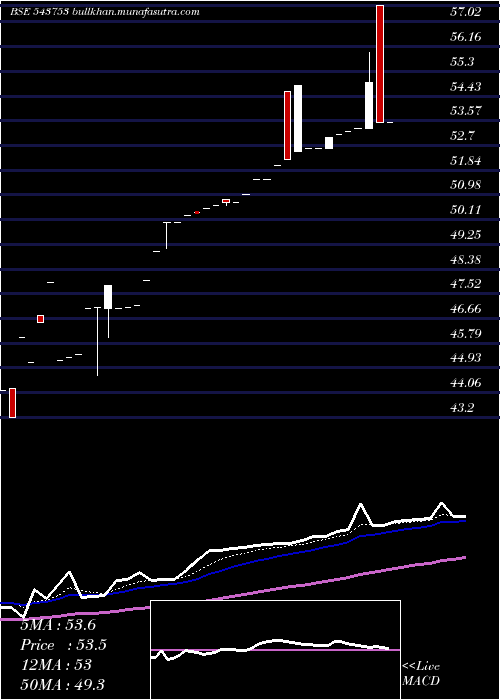Click the red candlestick near 43.2 at chart start
Viewport: 500px width, 700px height.
point(12,403)
